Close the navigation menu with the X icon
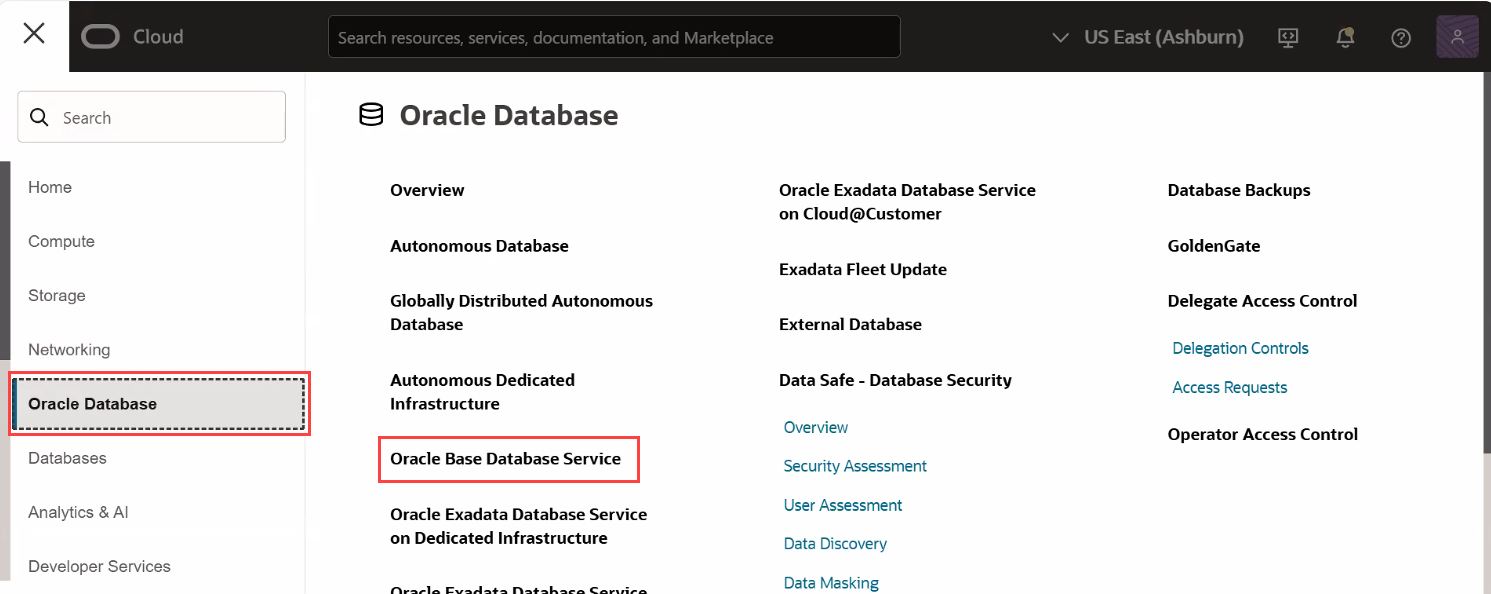1491x594 pixels. pos(34,34)
